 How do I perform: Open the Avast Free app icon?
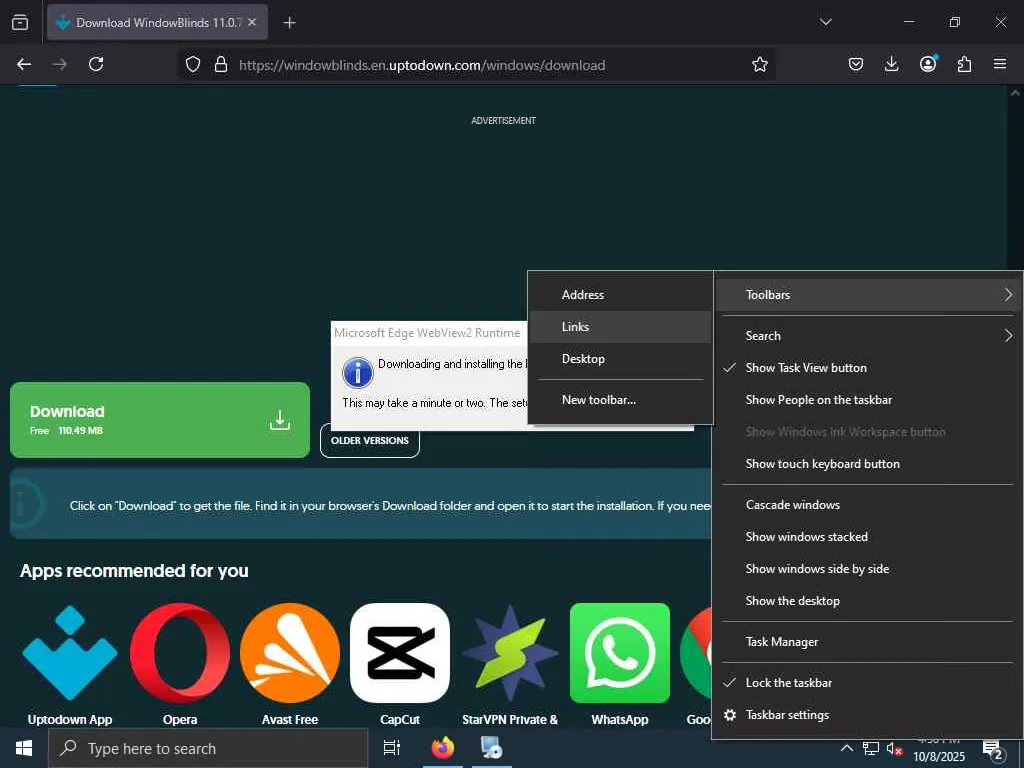(x=290, y=653)
